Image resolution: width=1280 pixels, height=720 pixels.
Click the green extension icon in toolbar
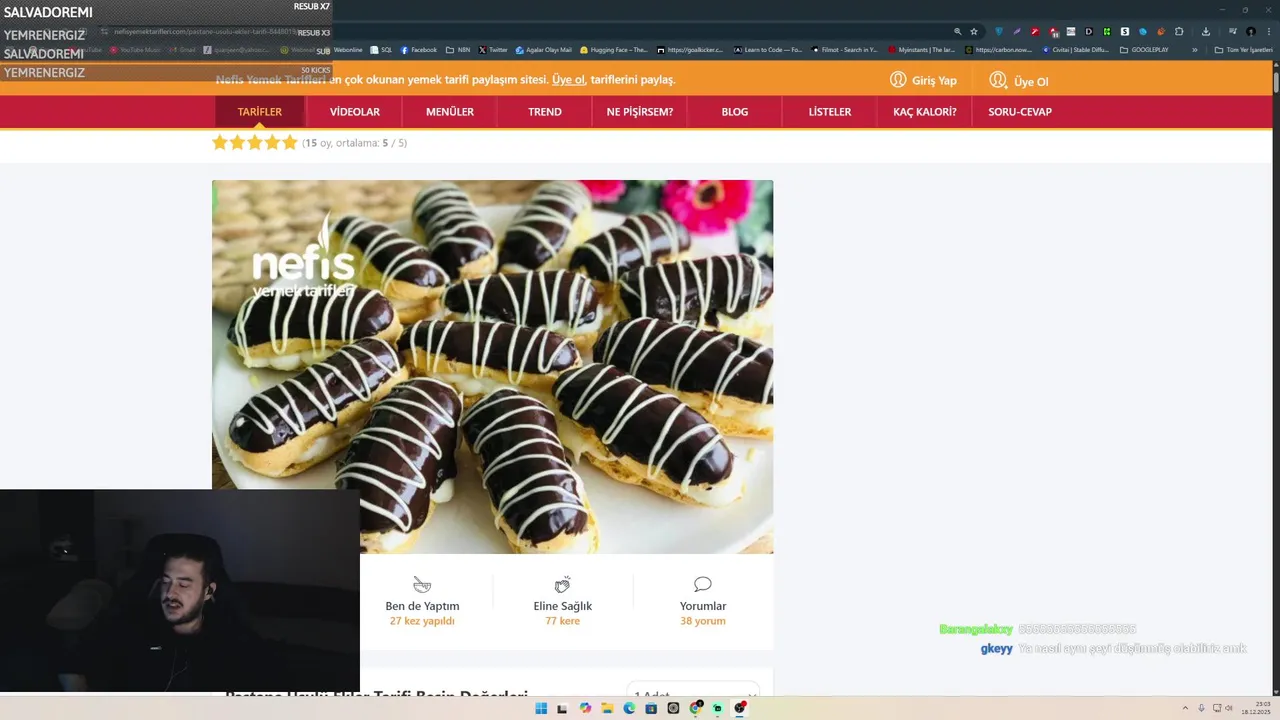pyautogui.click(x=1107, y=31)
